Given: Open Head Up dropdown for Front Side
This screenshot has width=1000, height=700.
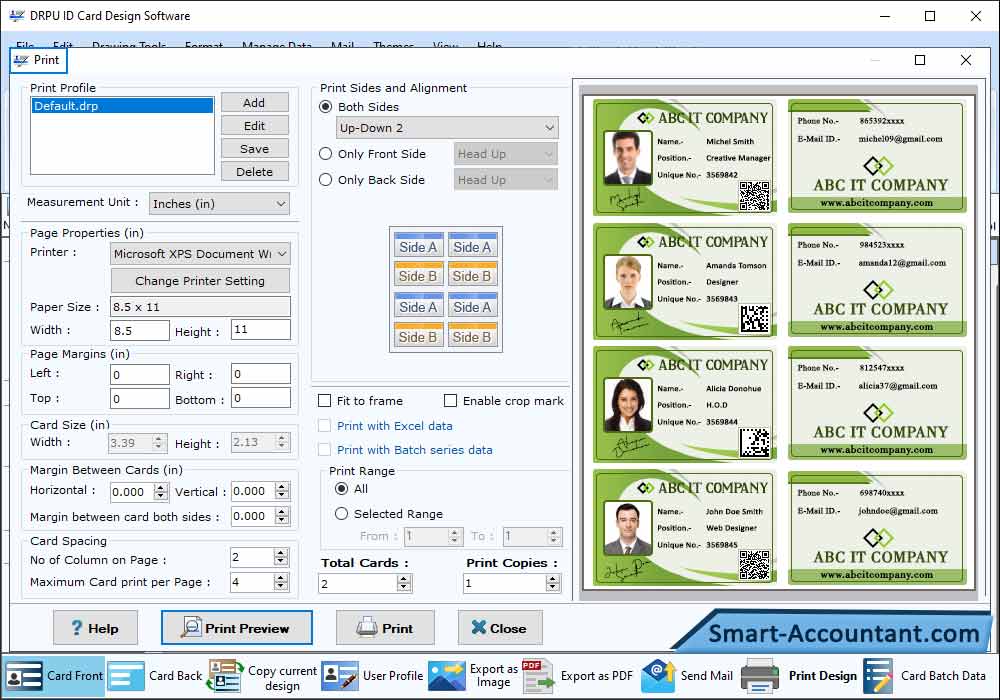Looking at the screenshot, I should pyautogui.click(x=506, y=154).
